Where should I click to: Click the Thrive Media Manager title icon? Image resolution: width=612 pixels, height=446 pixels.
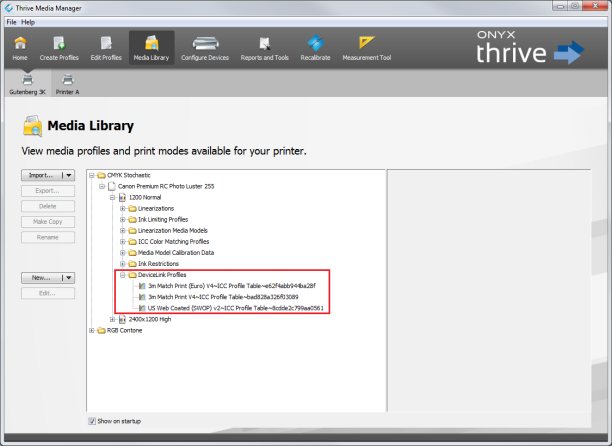[9, 8]
